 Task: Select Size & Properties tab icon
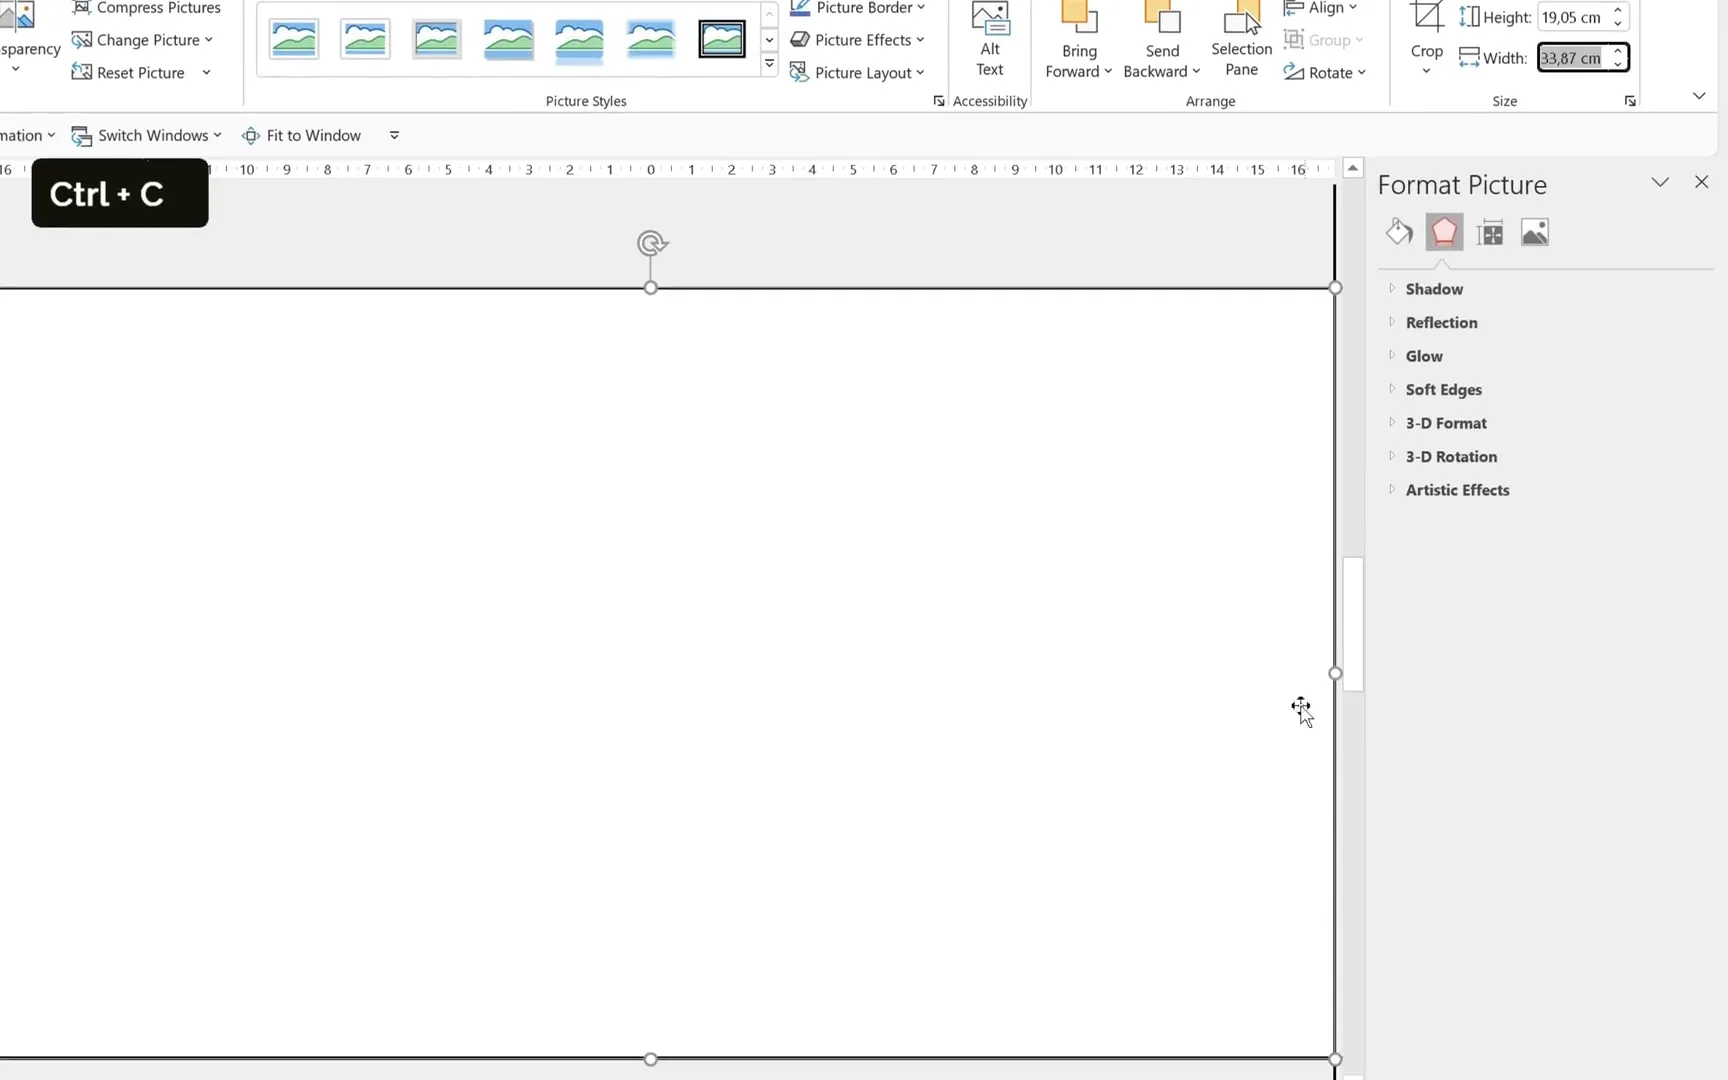pyautogui.click(x=1490, y=232)
